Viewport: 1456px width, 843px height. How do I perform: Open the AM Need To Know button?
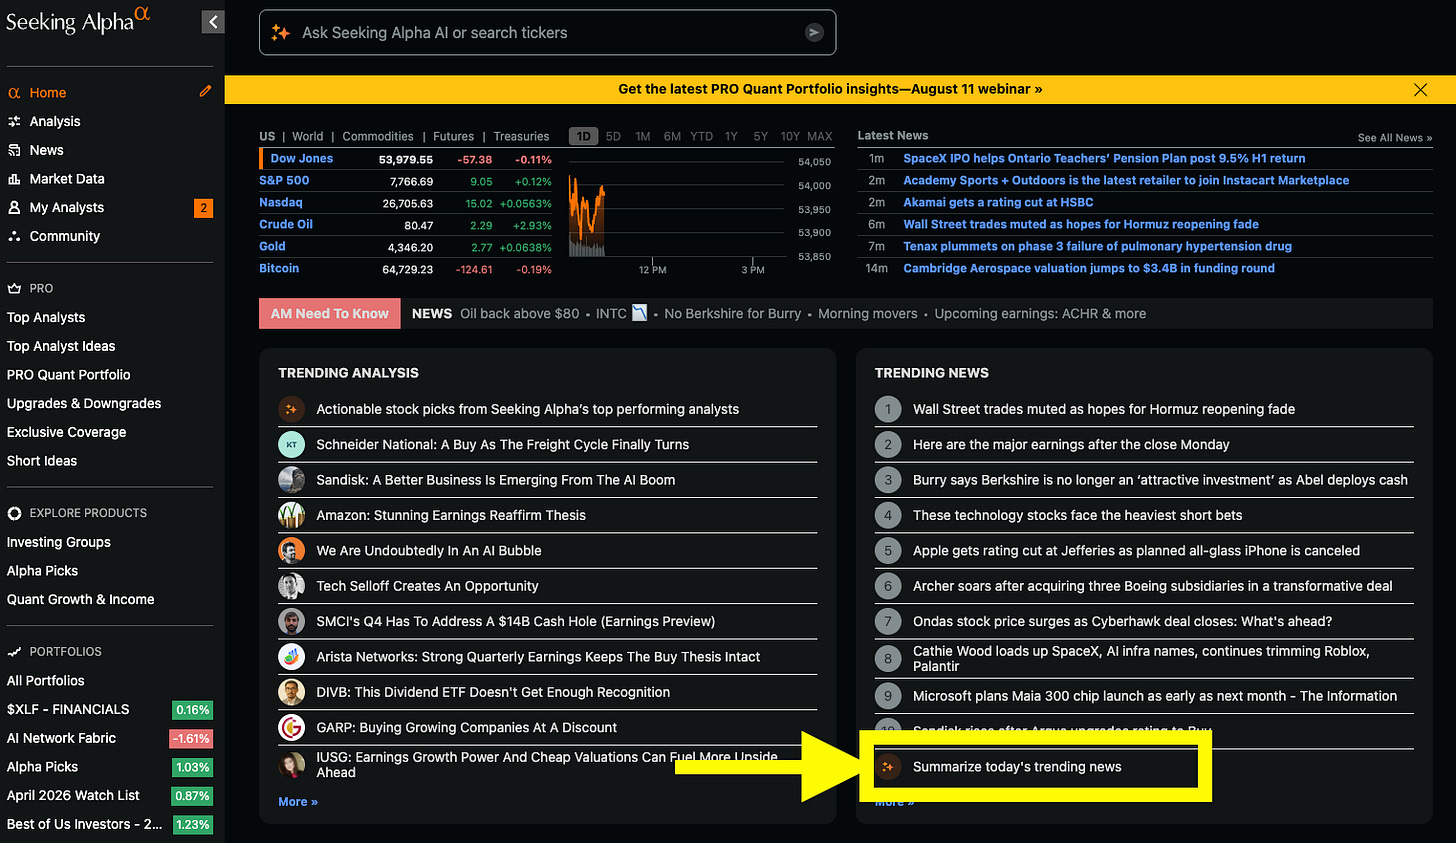[x=330, y=313]
